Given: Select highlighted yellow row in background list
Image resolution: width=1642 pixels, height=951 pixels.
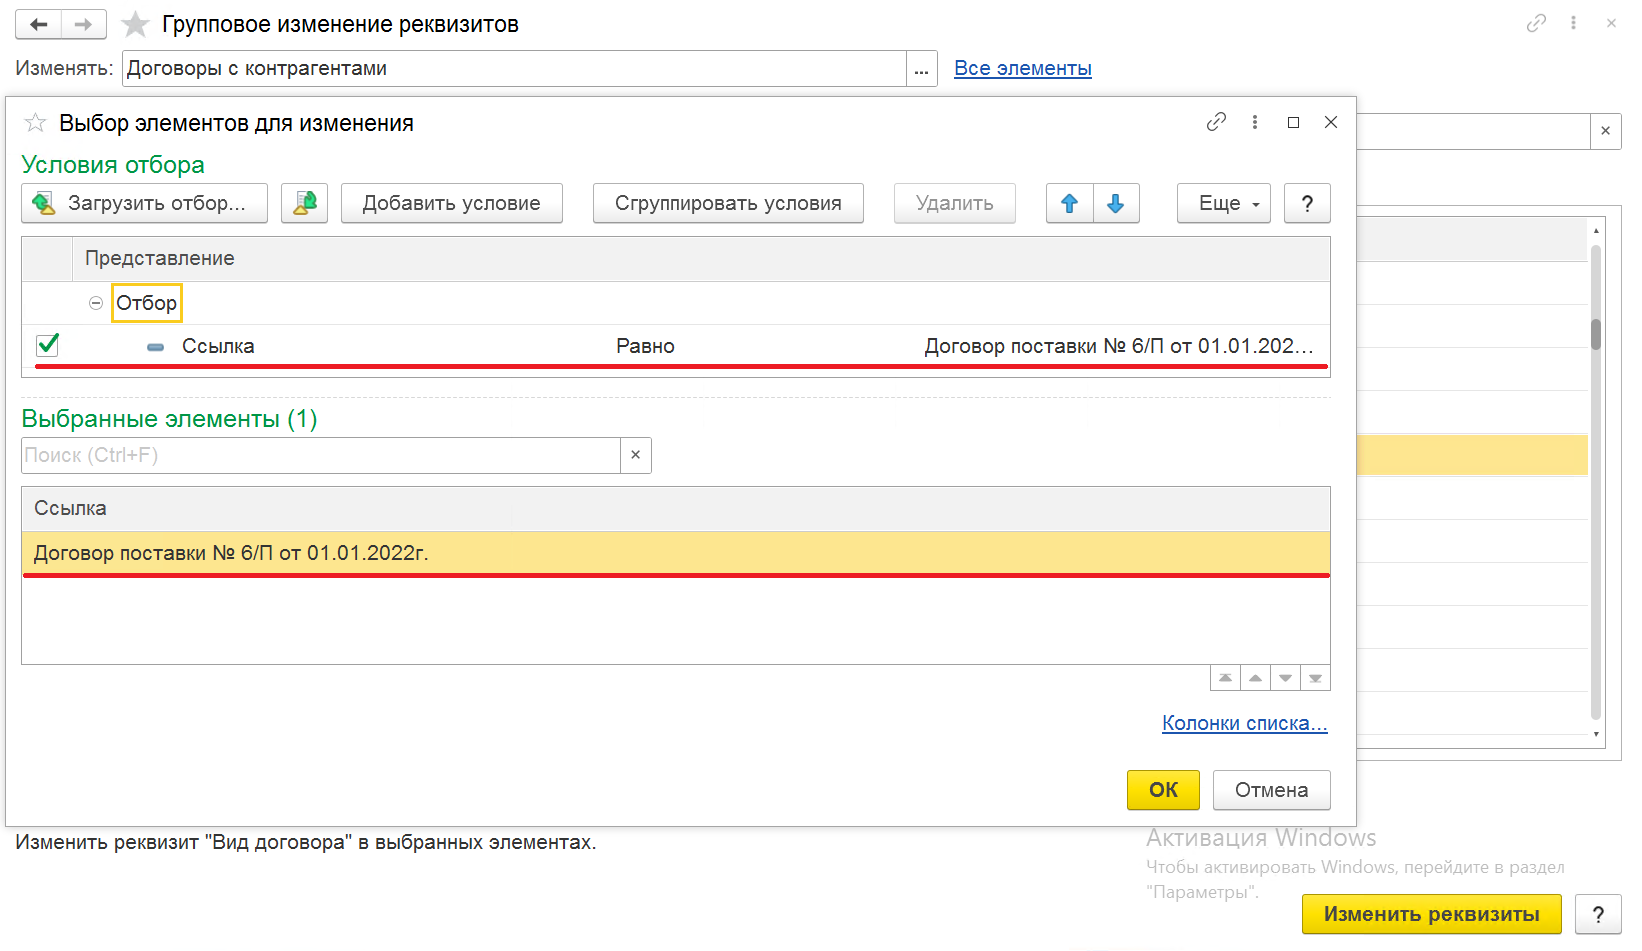Looking at the screenshot, I should point(1472,455).
